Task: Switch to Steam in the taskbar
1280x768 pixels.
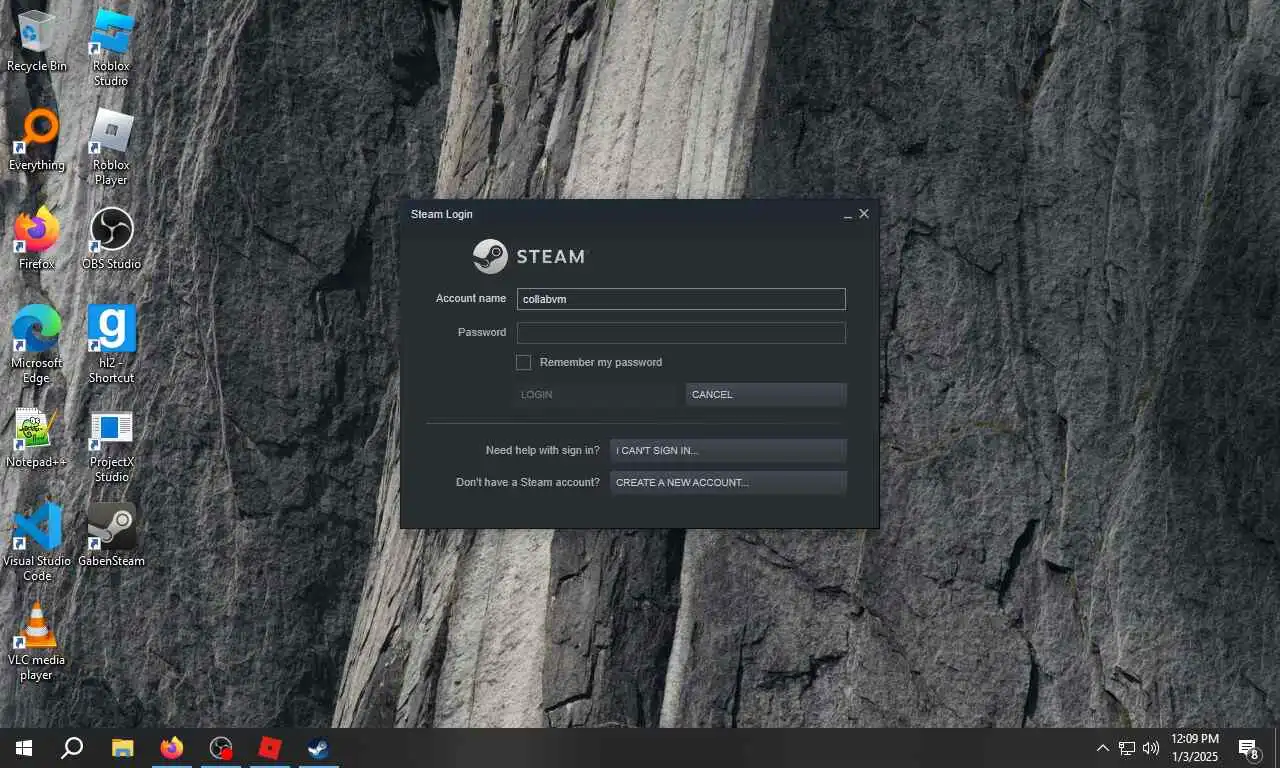Action: point(319,748)
